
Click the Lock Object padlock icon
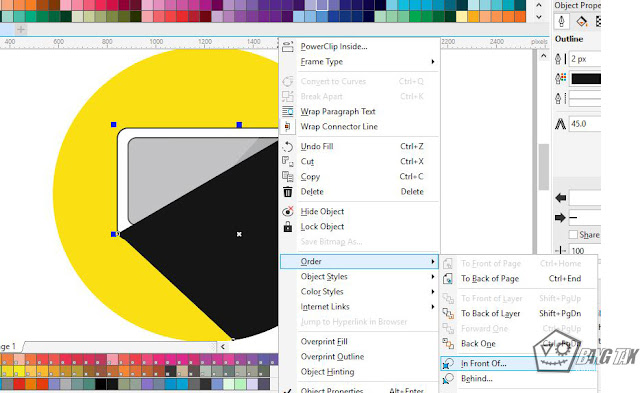tap(288, 226)
